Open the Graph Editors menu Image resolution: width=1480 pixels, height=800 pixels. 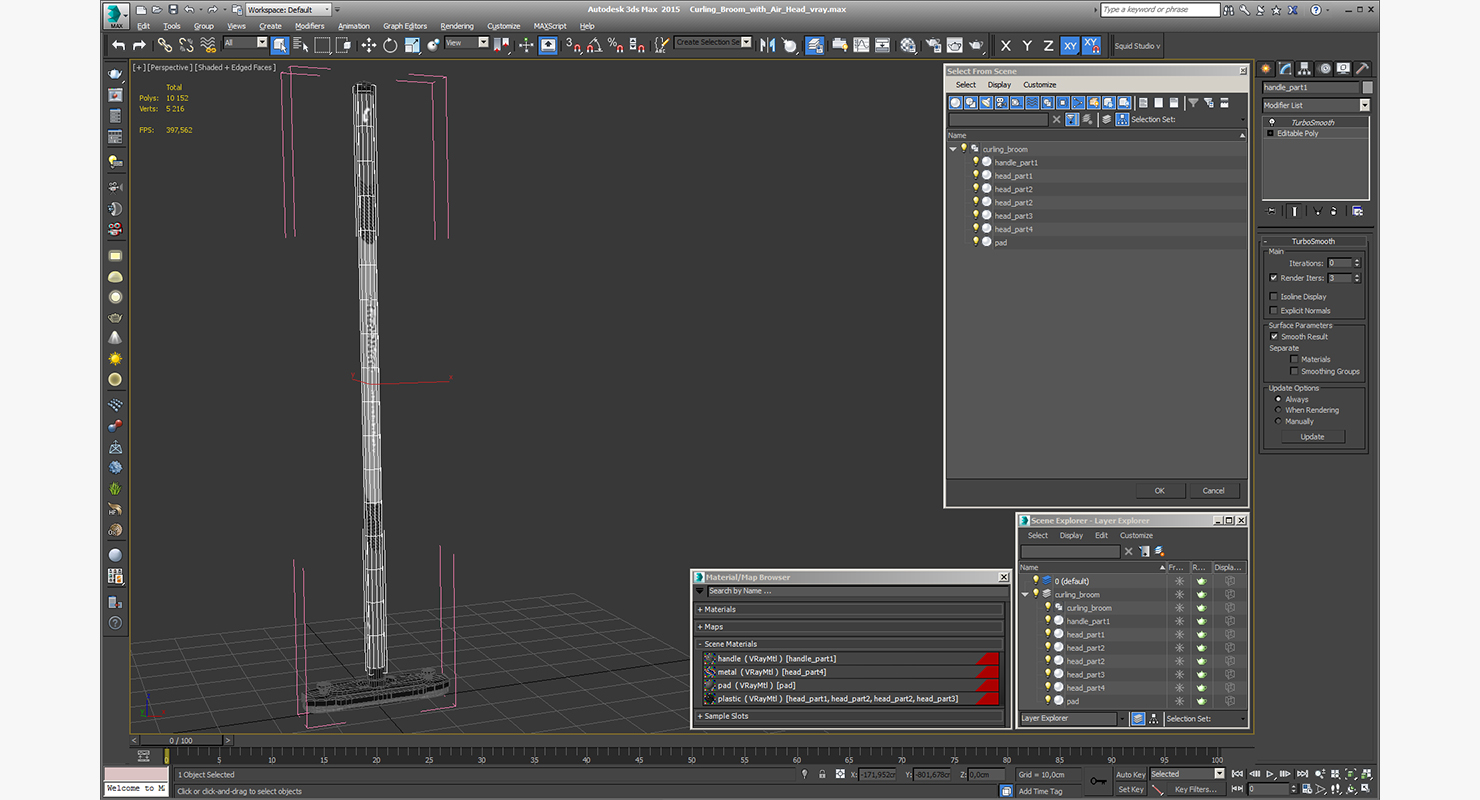pos(405,26)
